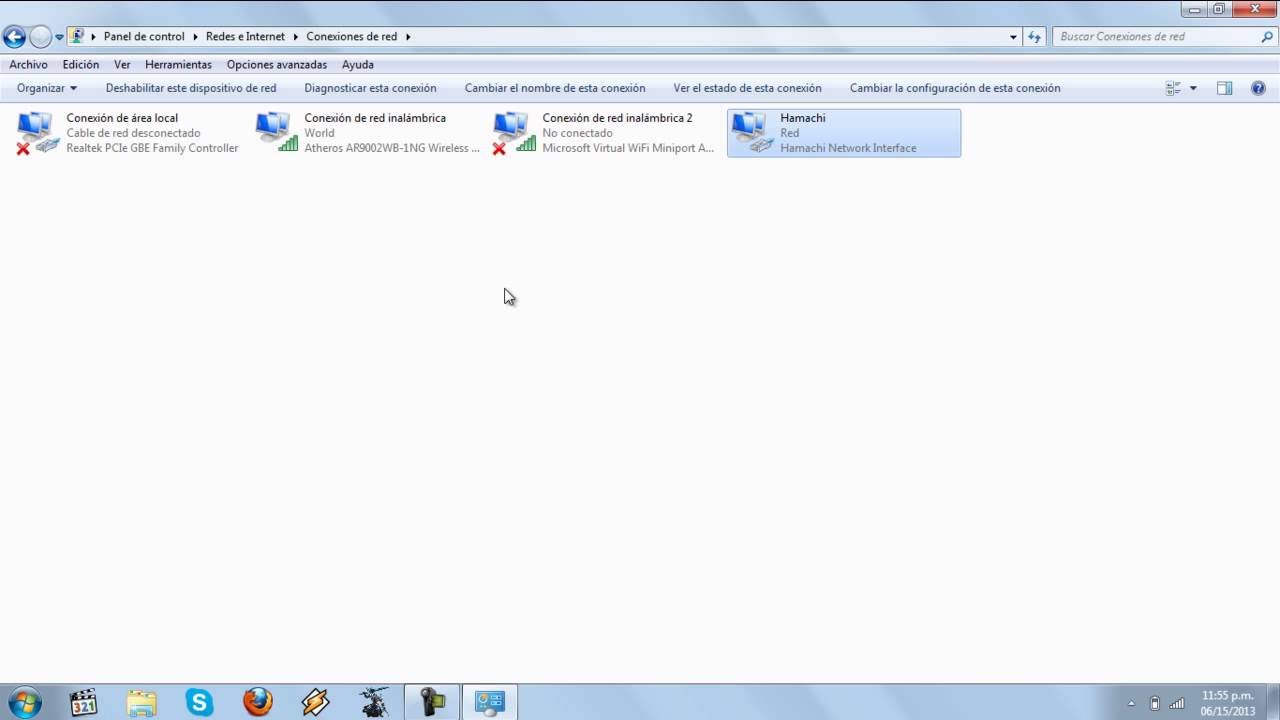Image resolution: width=1280 pixels, height=720 pixels.
Task: Click the address bar refresh button
Action: click(1035, 37)
